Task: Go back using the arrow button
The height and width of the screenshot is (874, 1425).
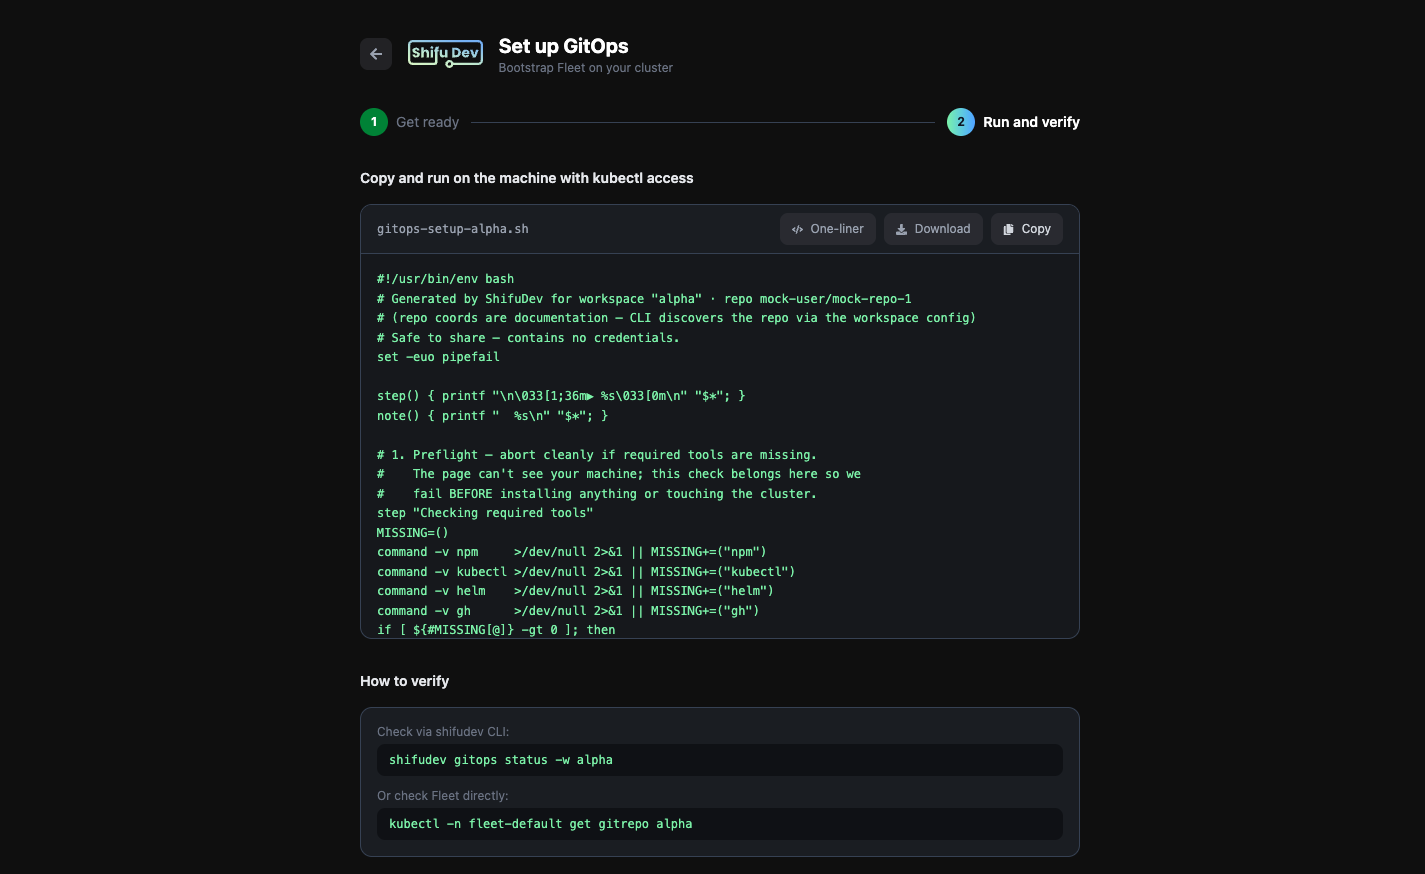Action: [x=376, y=54]
